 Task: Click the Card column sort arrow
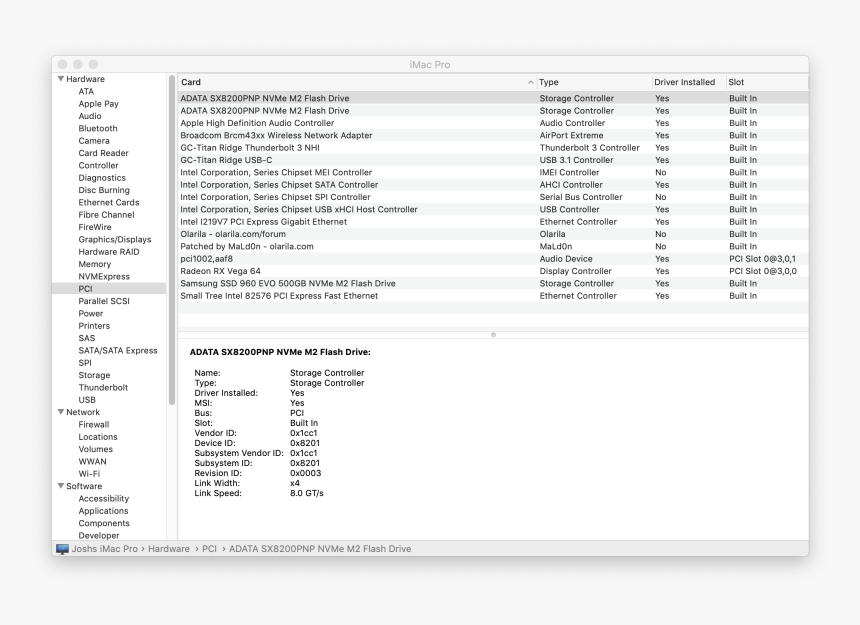530,82
